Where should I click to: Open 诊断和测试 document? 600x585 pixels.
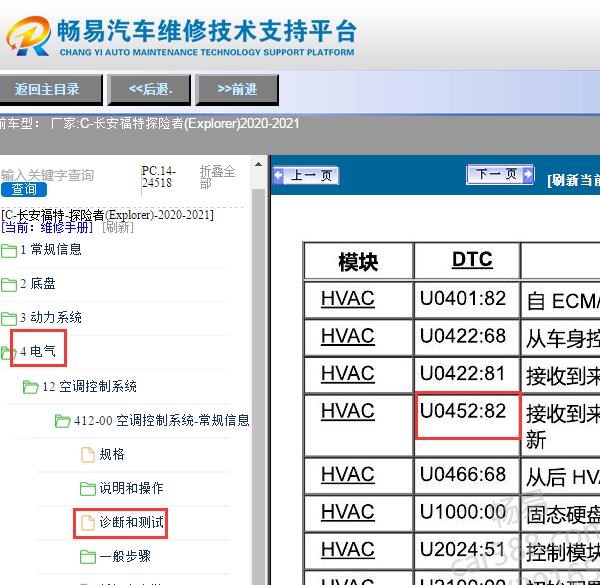[131, 522]
